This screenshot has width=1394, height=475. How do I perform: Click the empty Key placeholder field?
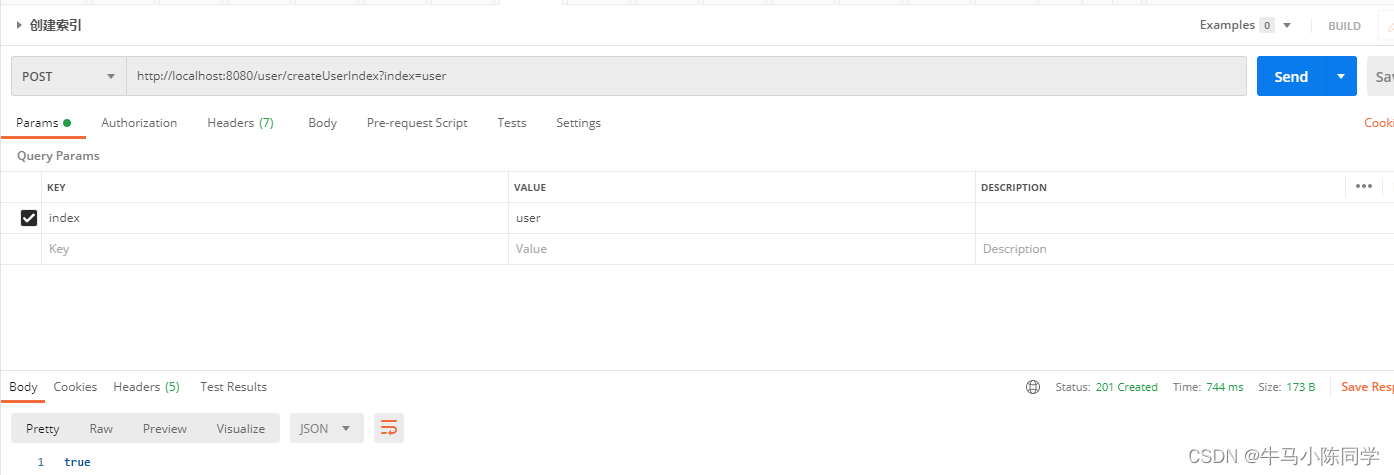(275, 249)
